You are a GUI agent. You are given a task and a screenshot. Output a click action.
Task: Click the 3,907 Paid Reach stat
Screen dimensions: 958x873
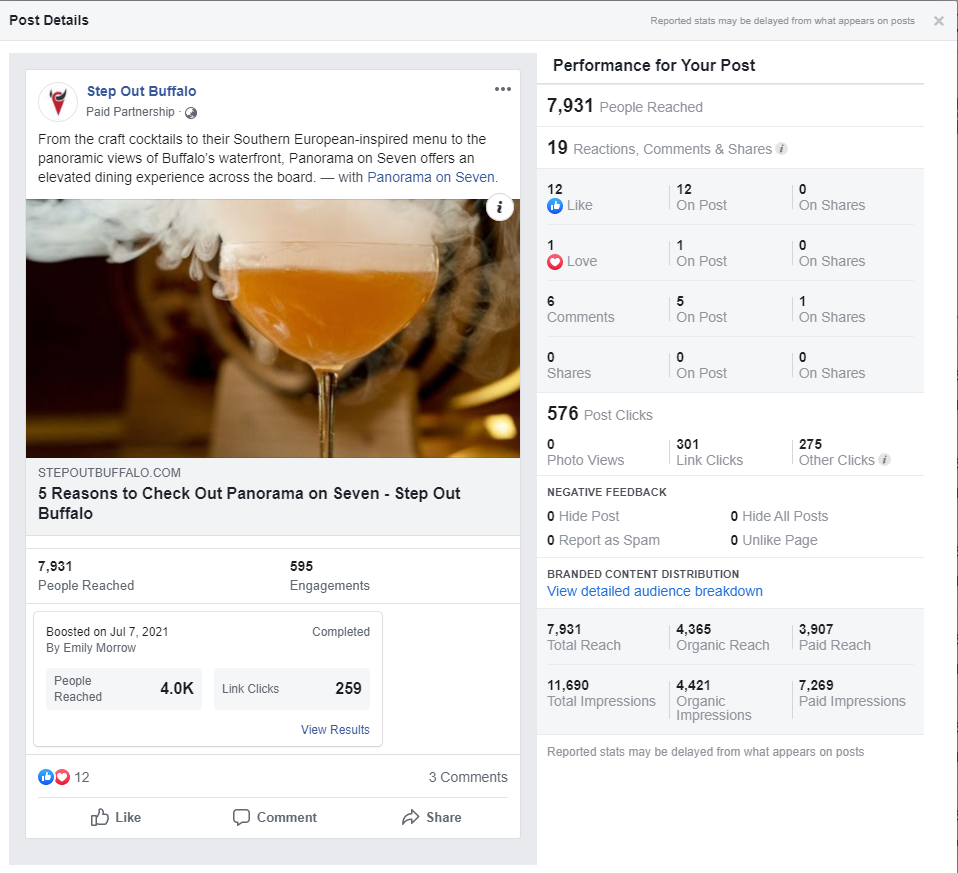point(835,637)
